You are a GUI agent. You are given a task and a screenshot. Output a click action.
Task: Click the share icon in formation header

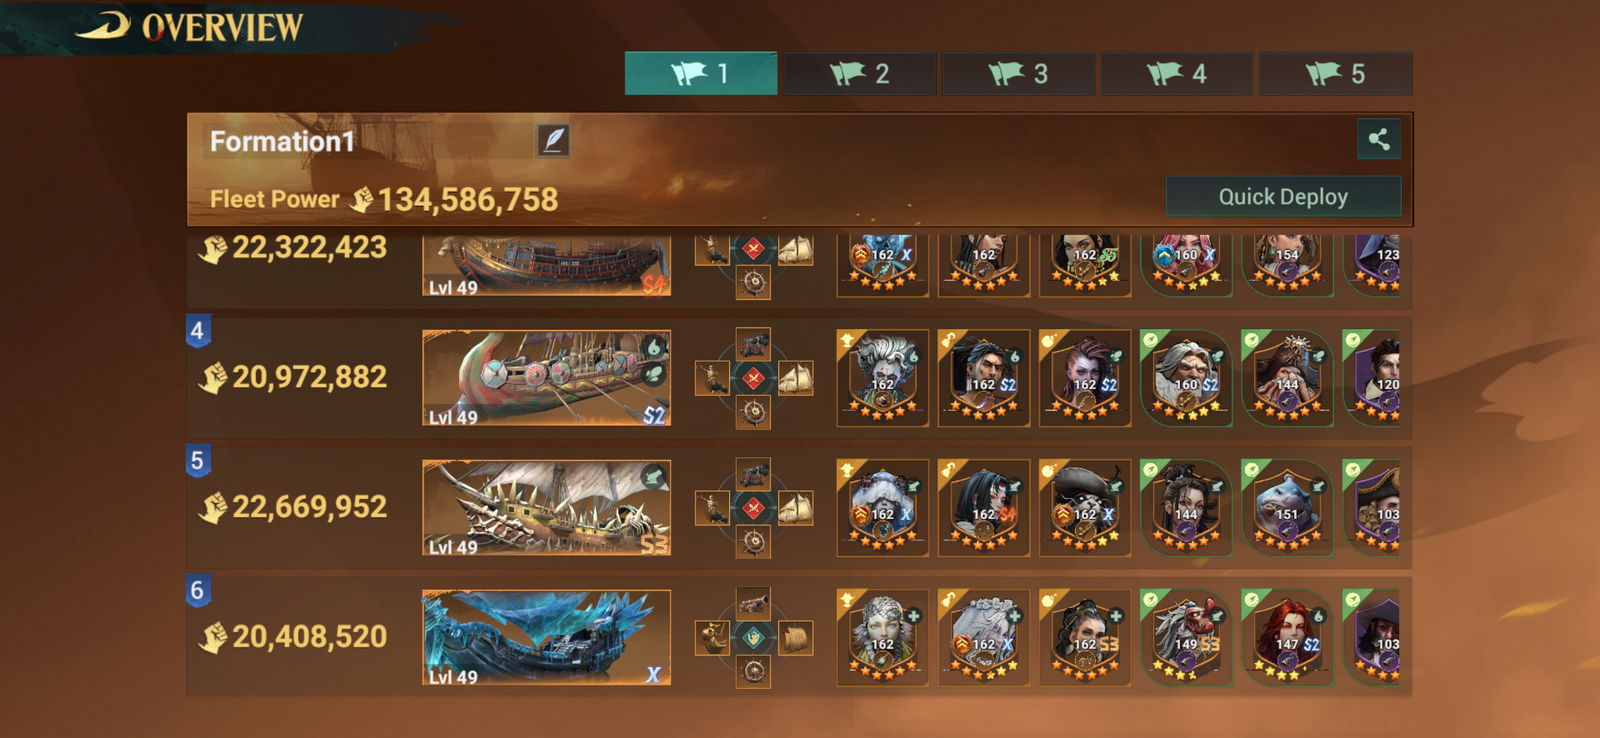coord(1379,139)
